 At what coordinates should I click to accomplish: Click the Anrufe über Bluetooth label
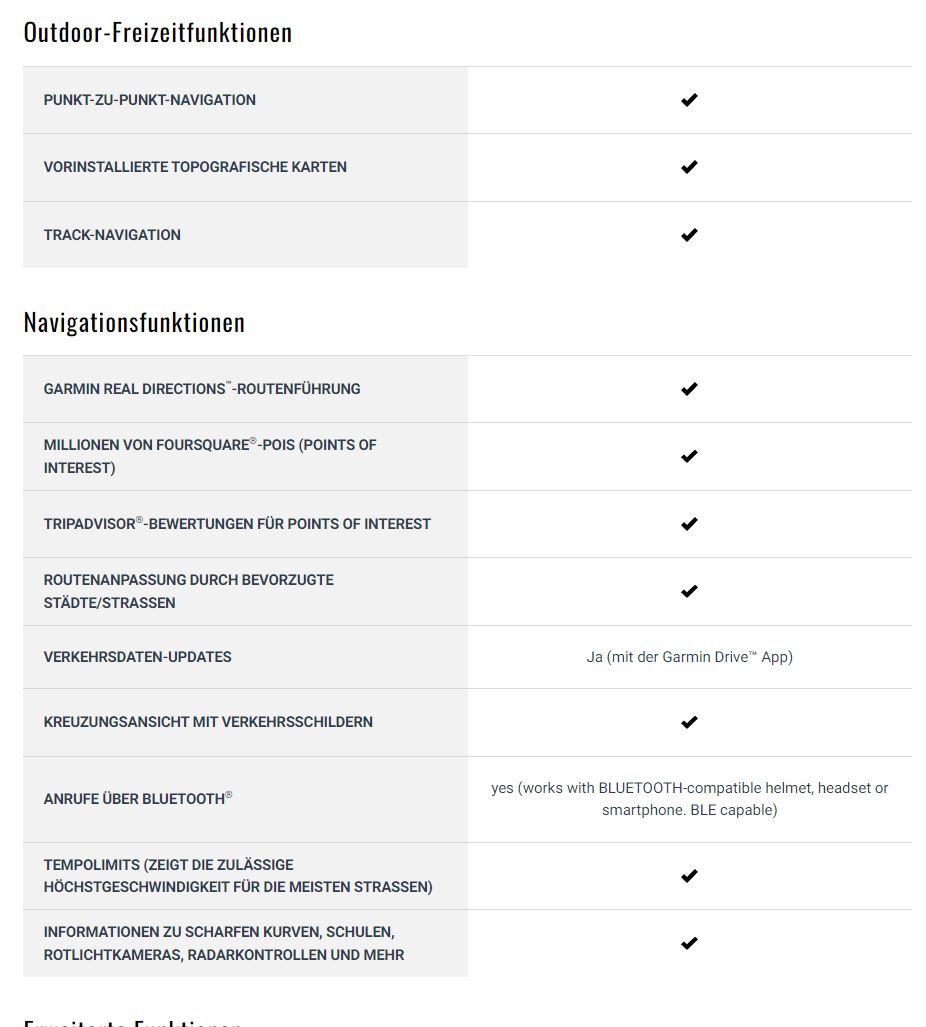pos(138,799)
